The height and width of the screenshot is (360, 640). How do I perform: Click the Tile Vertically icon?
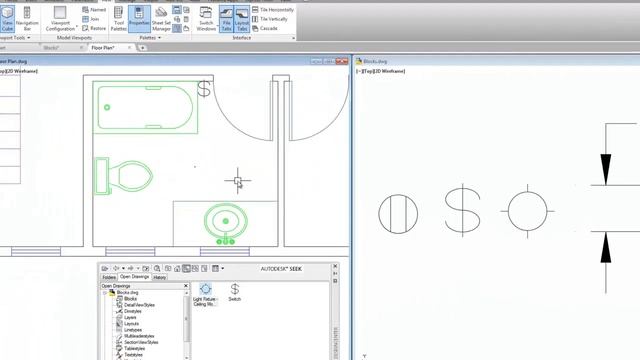click(255, 19)
